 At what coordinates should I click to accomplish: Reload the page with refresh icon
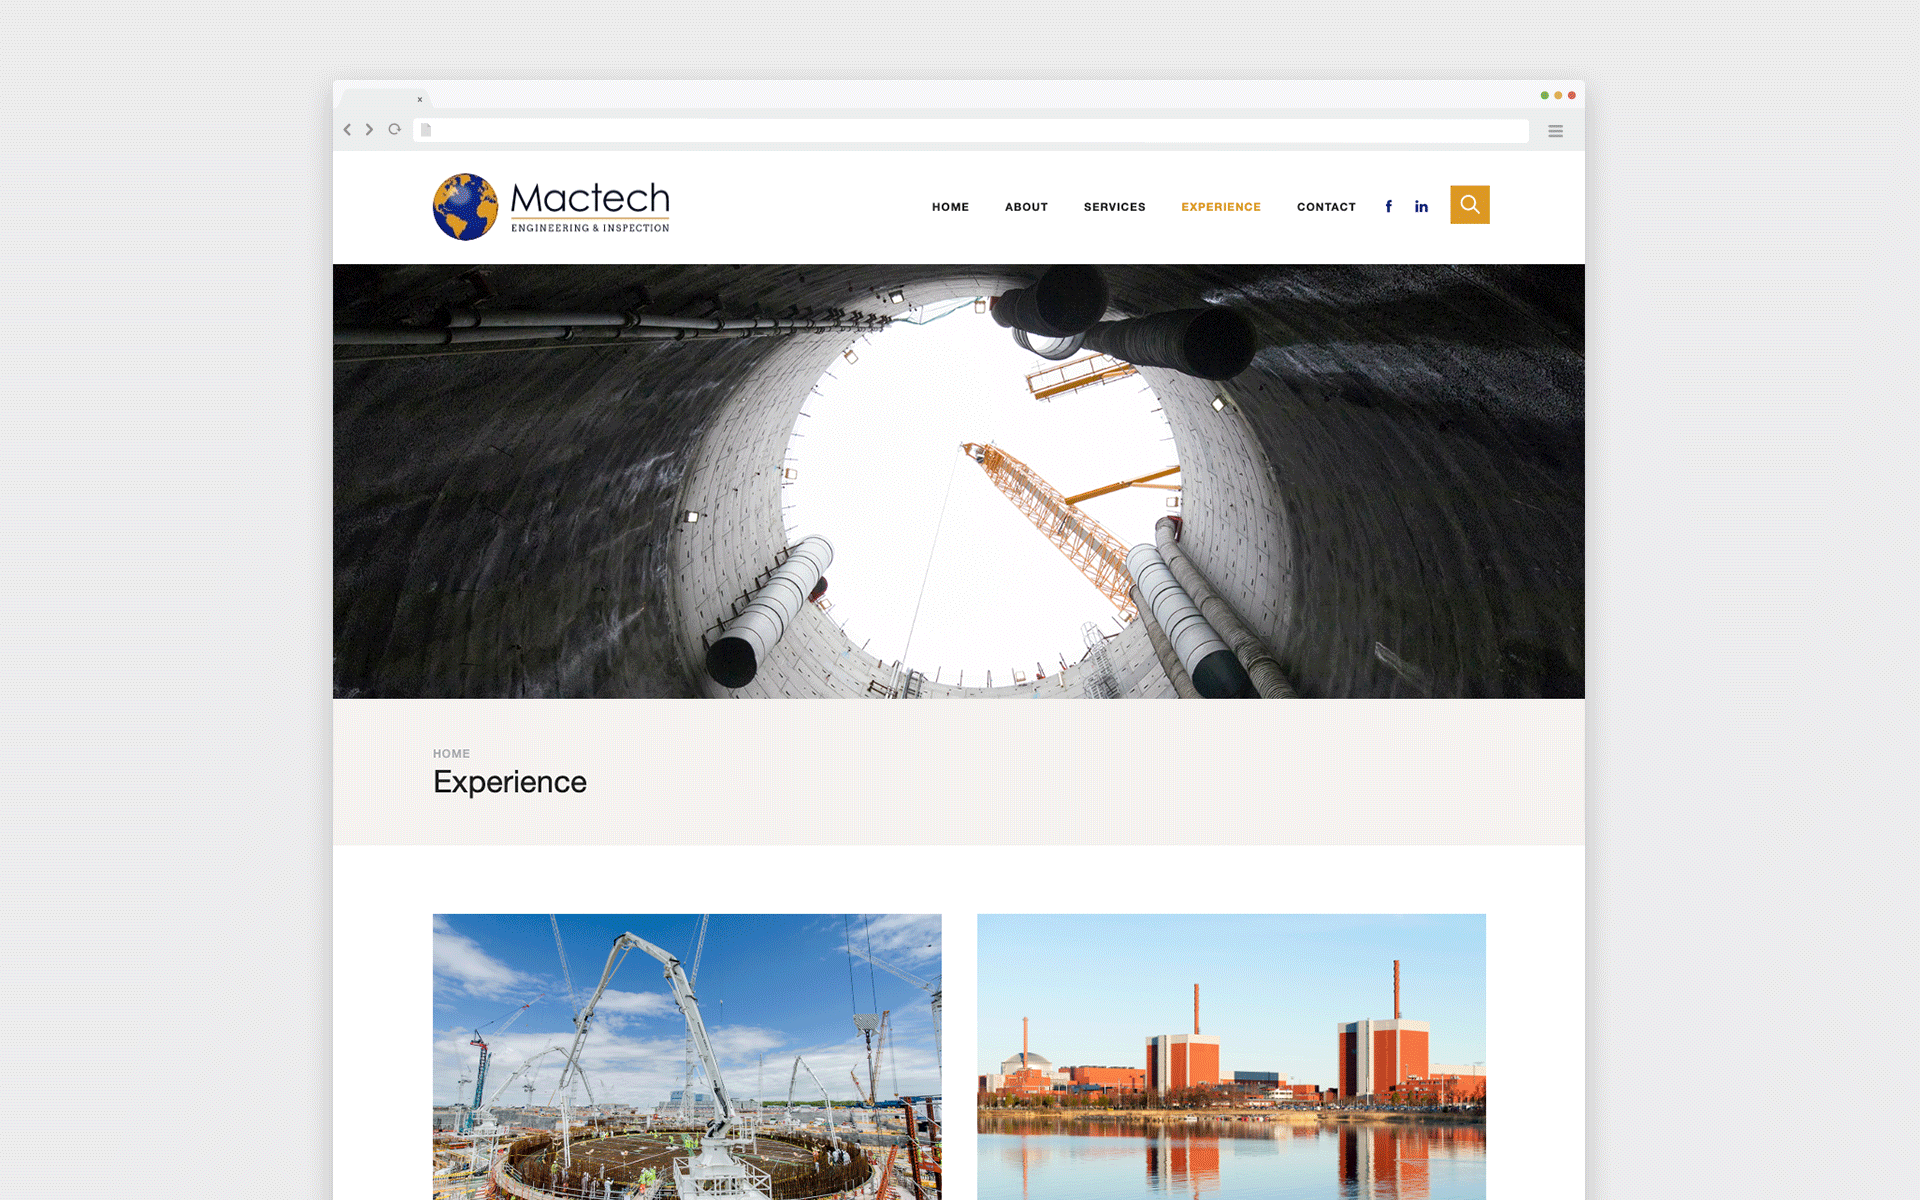(395, 129)
